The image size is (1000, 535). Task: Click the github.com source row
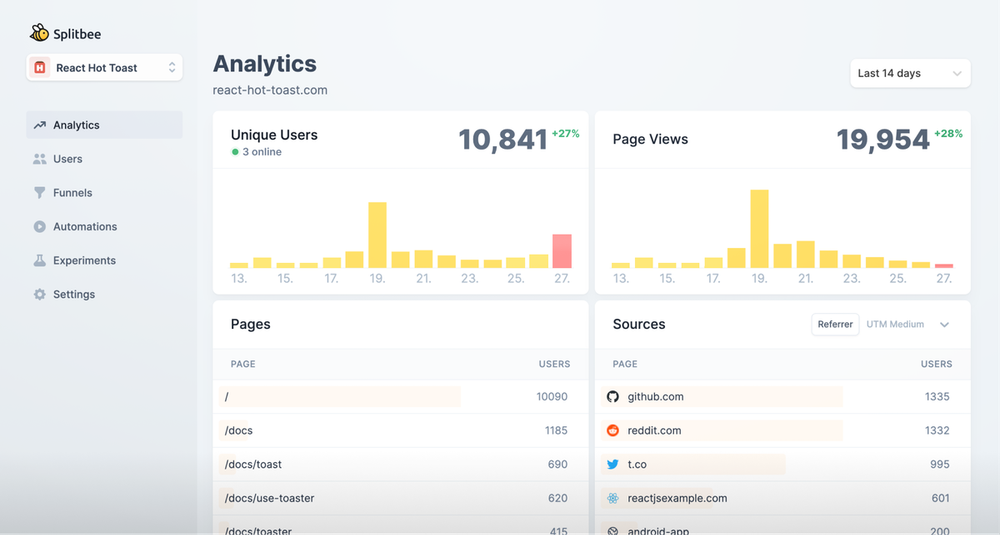783,397
